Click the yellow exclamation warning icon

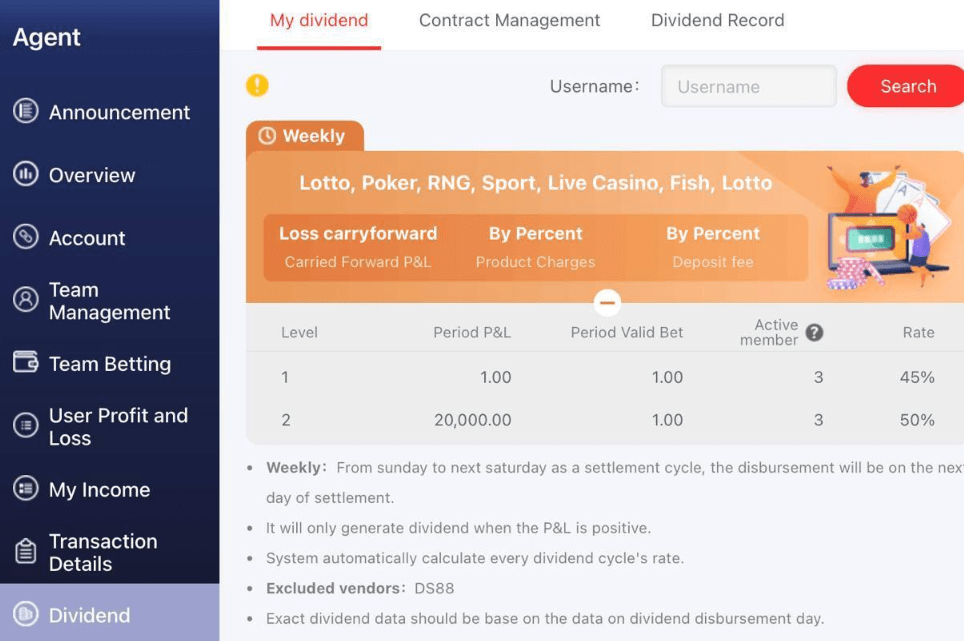click(x=257, y=86)
